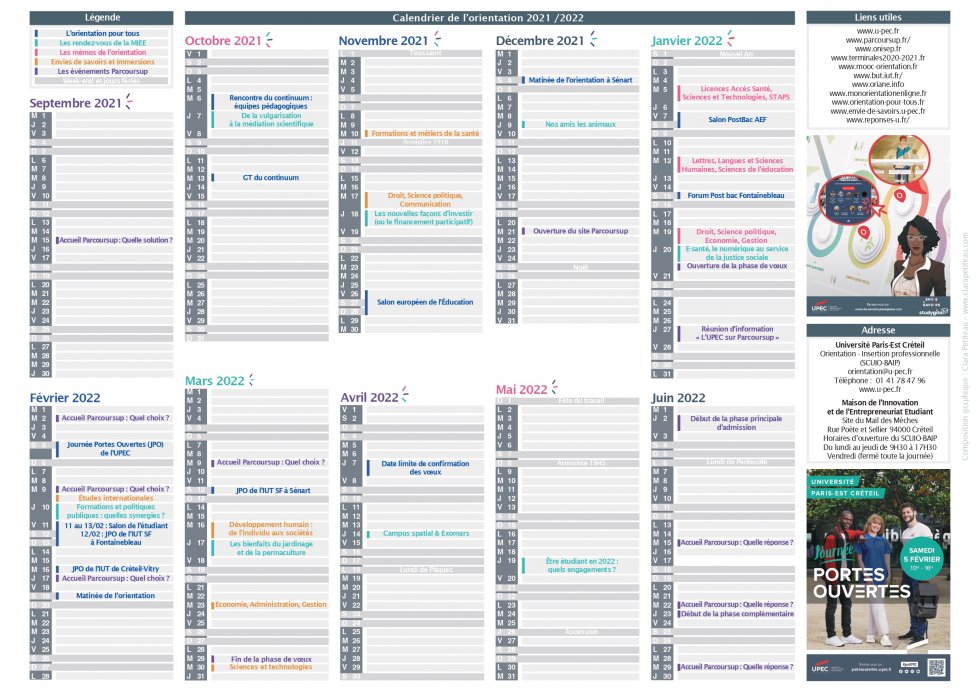Select the Facebook icon on the JPO poster
Screen dimensions: 980x693
click(900, 672)
